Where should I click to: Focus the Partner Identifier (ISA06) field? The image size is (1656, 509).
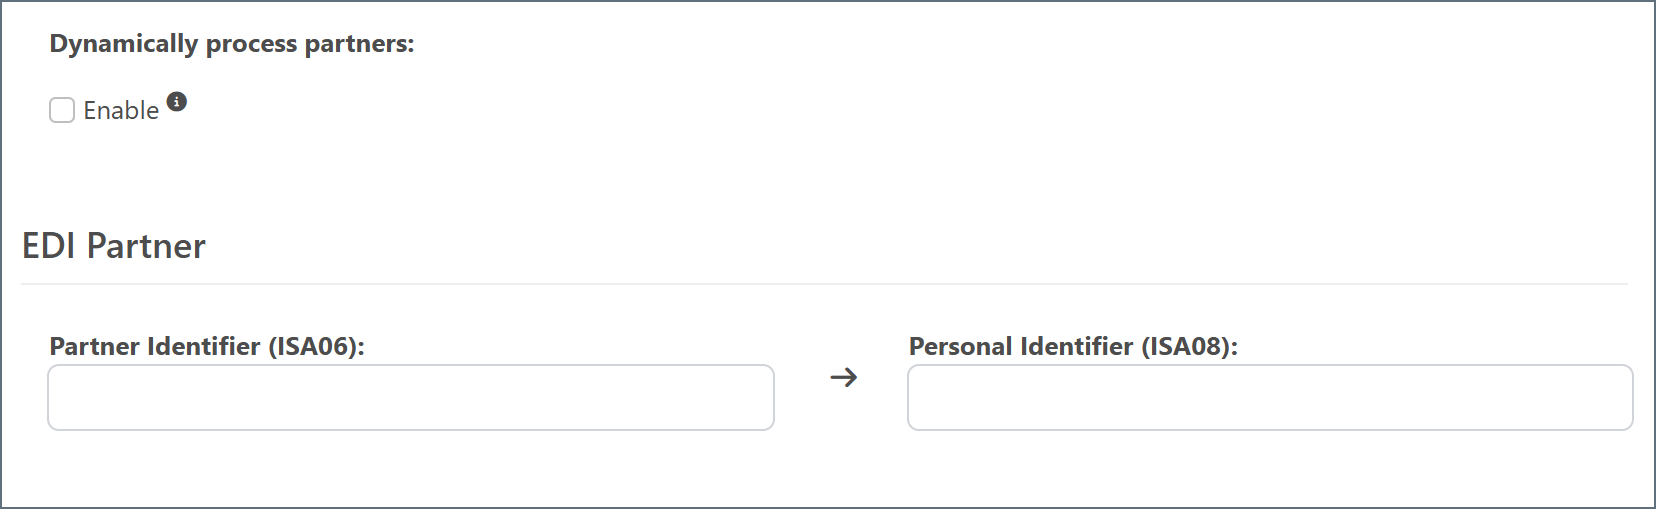pos(411,397)
